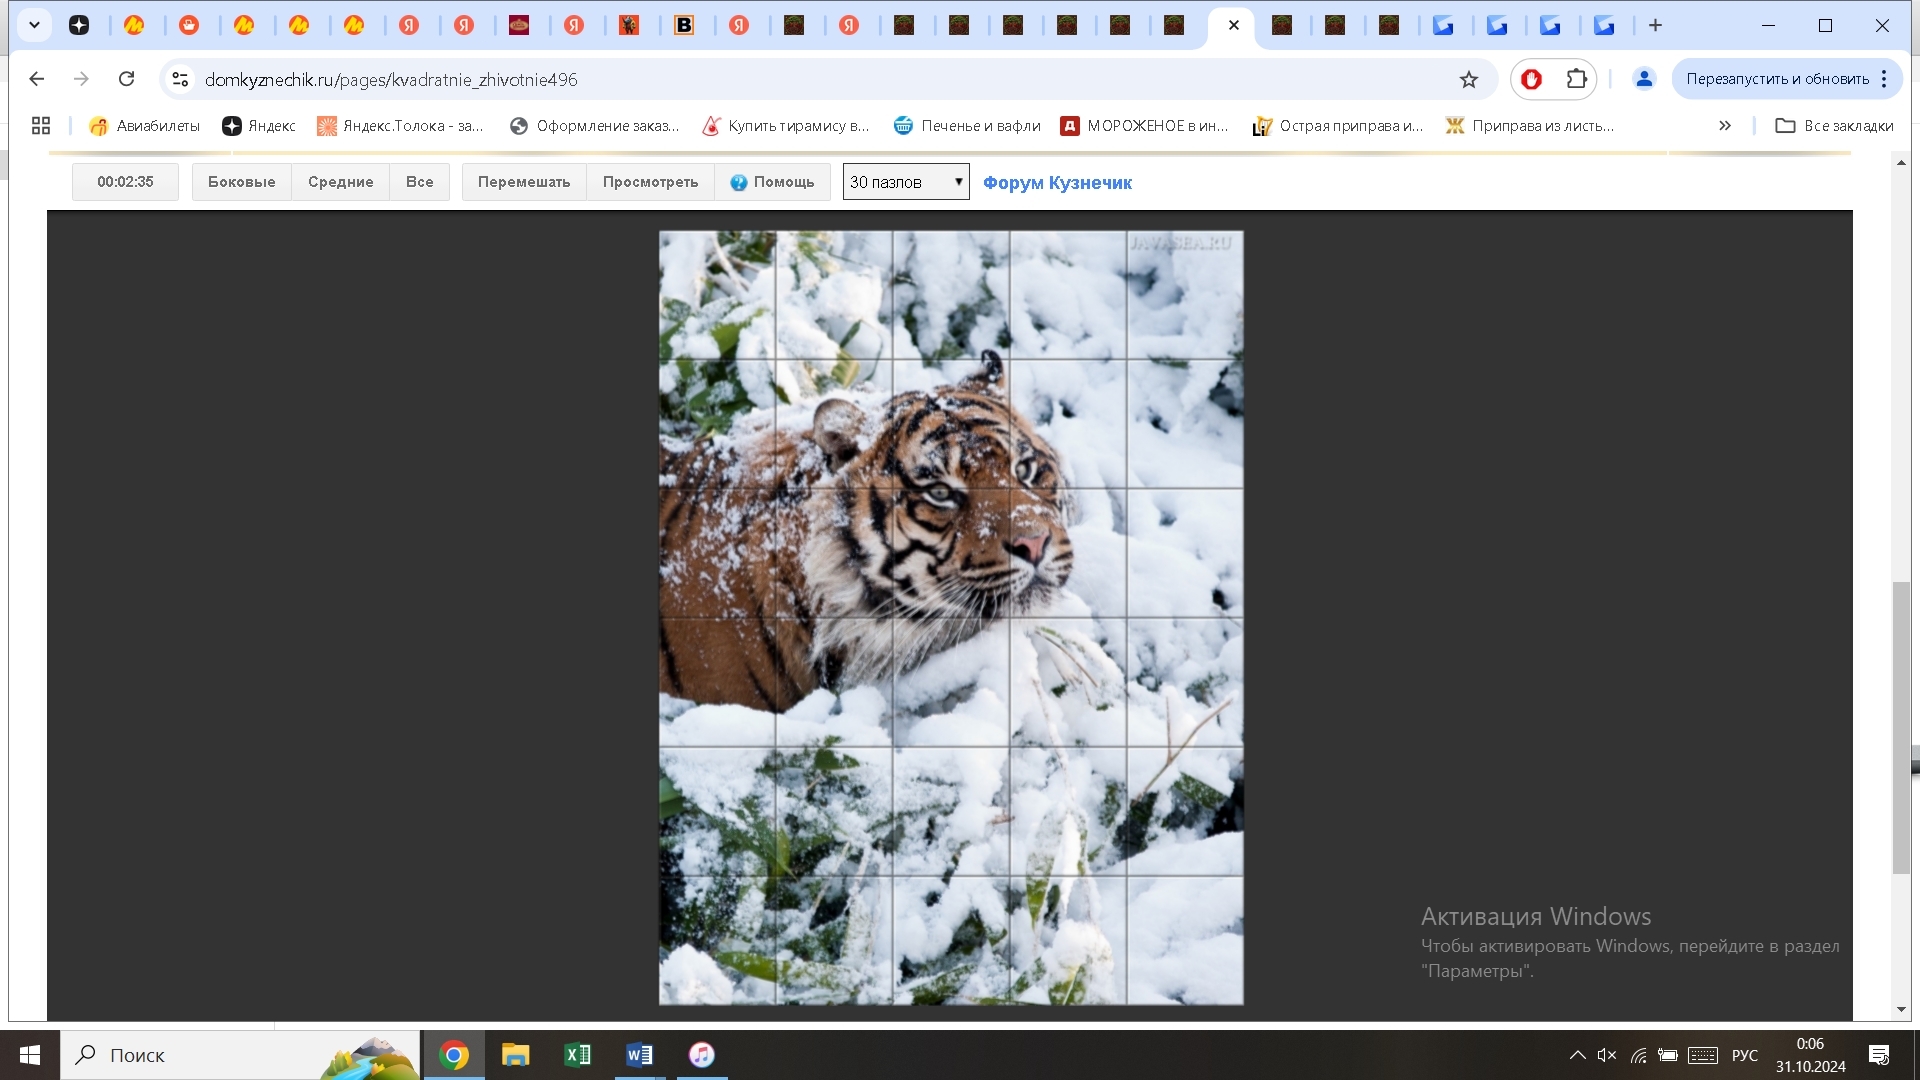The width and height of the screenshot is (1920, 1080).
Task: Close the active tab with X
Action: (x=1234, y=25)
